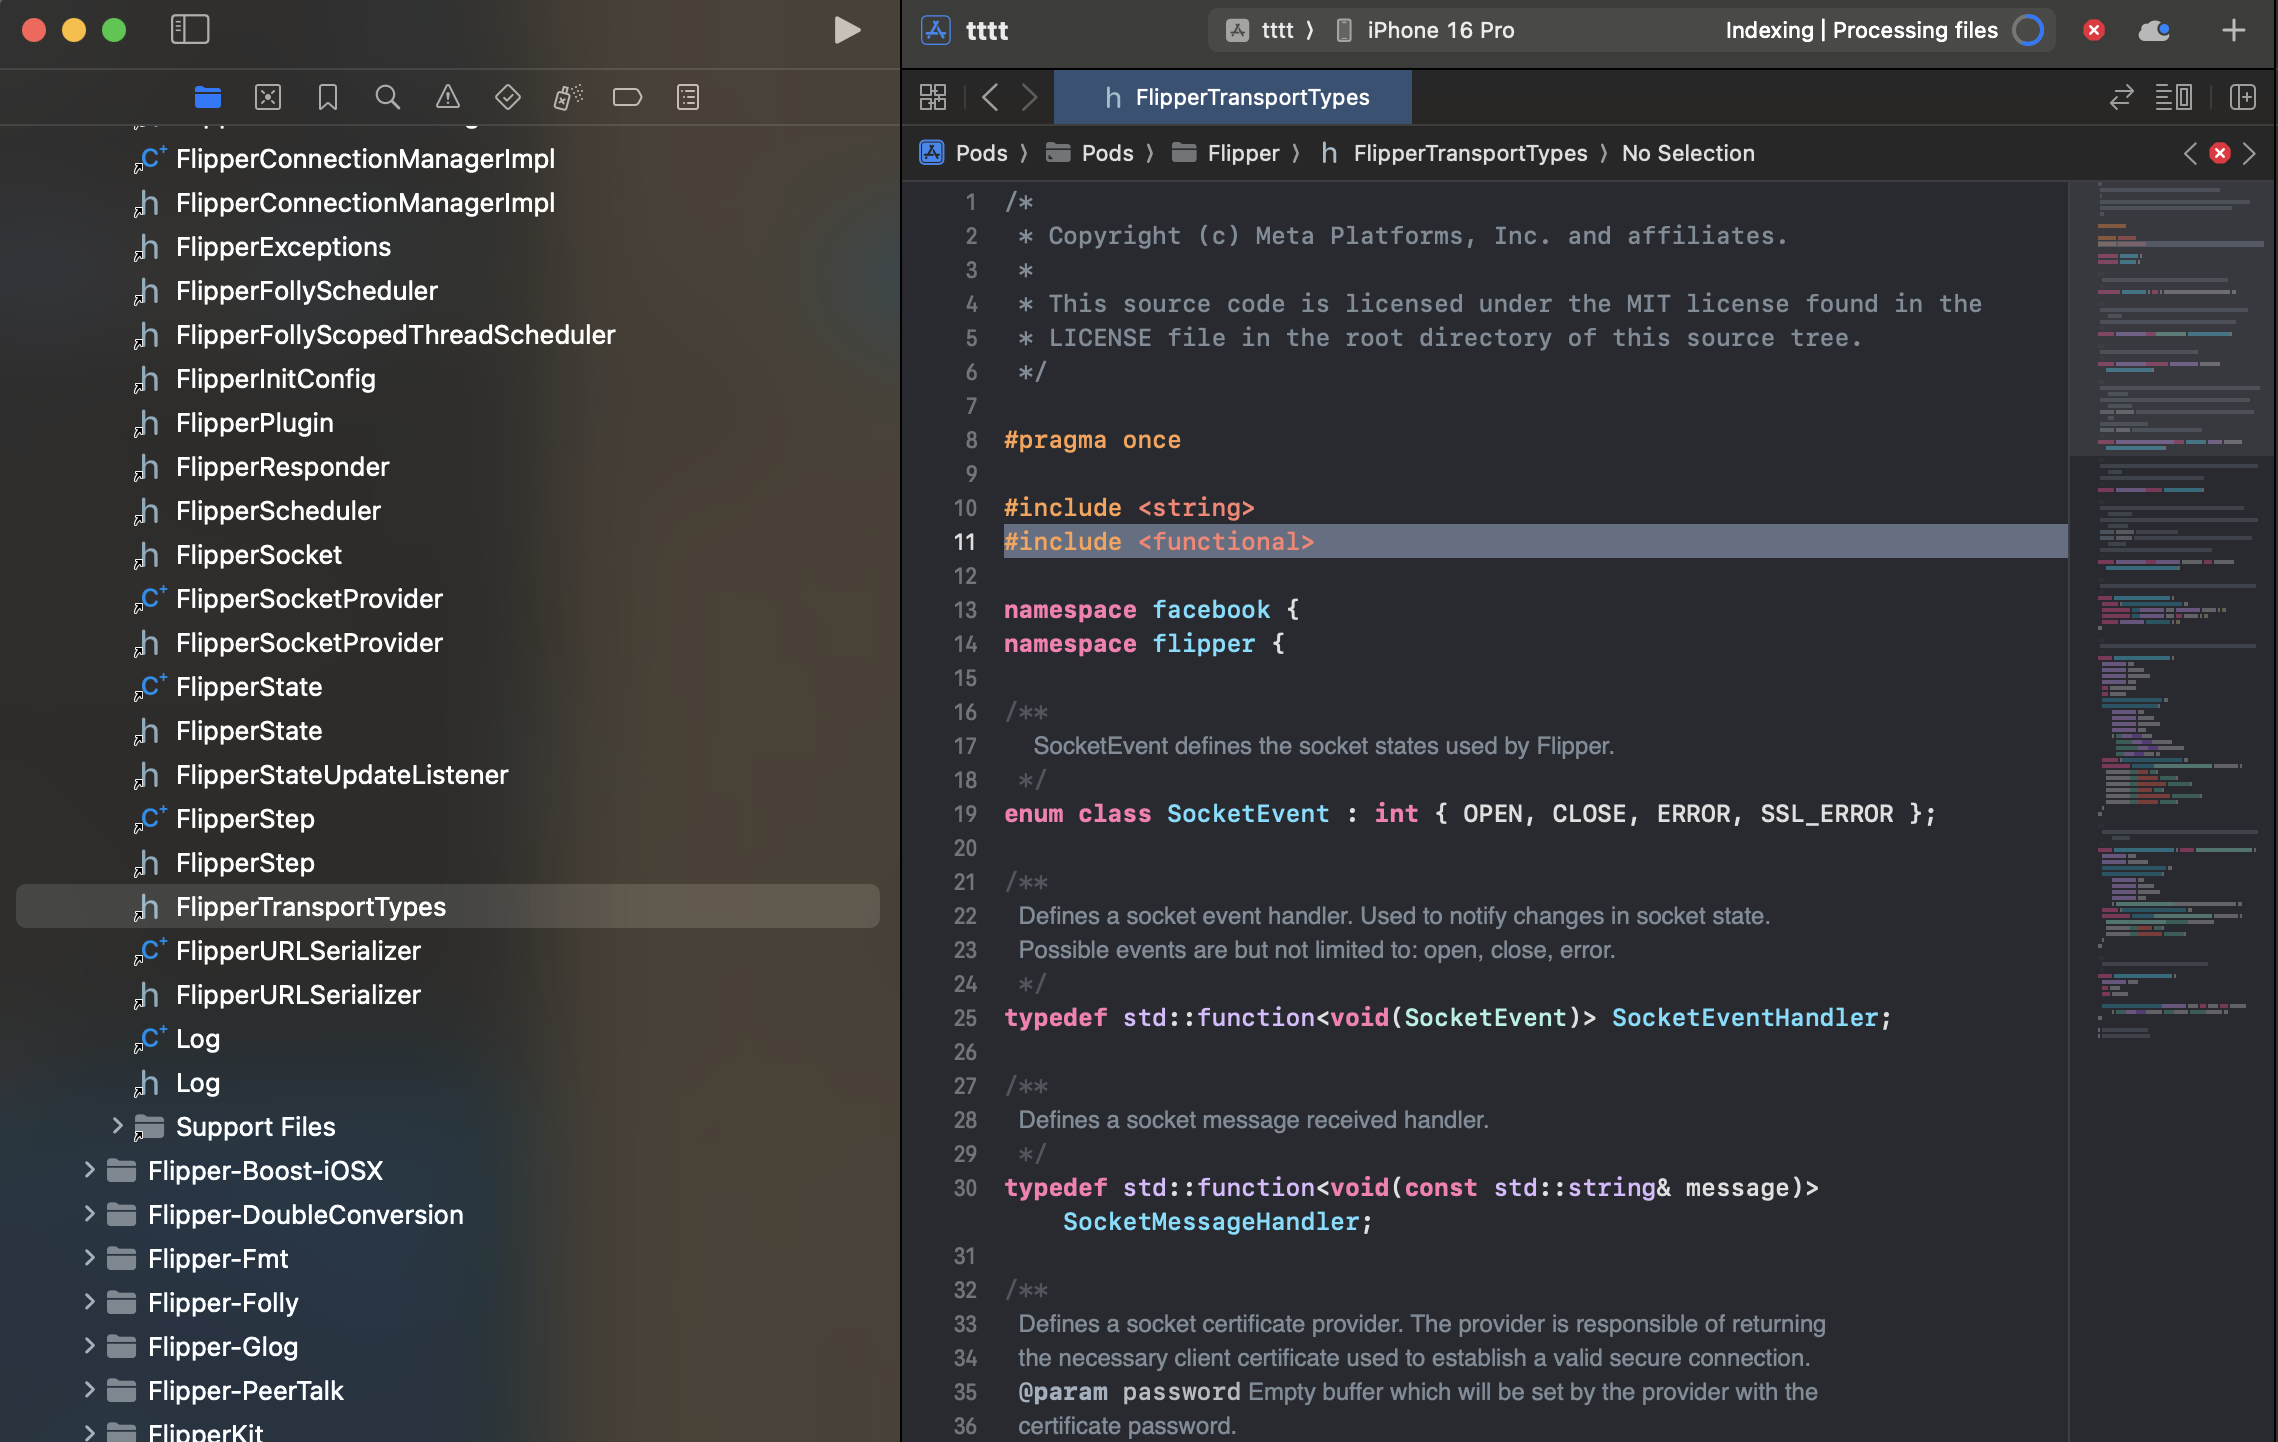Open the Bookmark navigator

point(328,97)
